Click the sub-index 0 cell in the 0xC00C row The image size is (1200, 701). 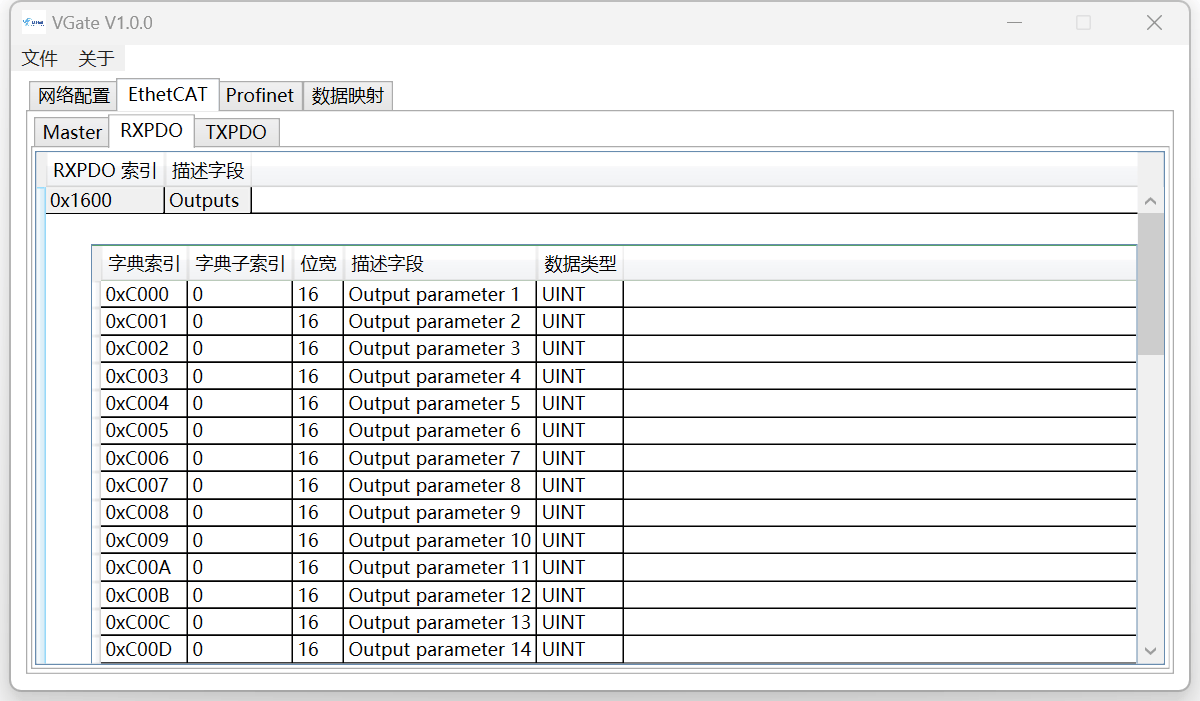(240, 622)
